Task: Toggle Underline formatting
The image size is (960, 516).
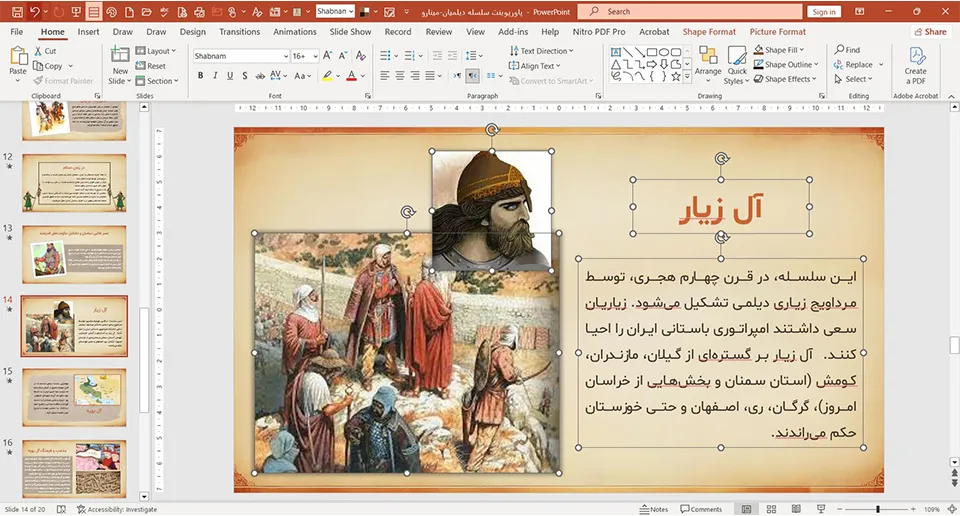Action: pos(230,76)
